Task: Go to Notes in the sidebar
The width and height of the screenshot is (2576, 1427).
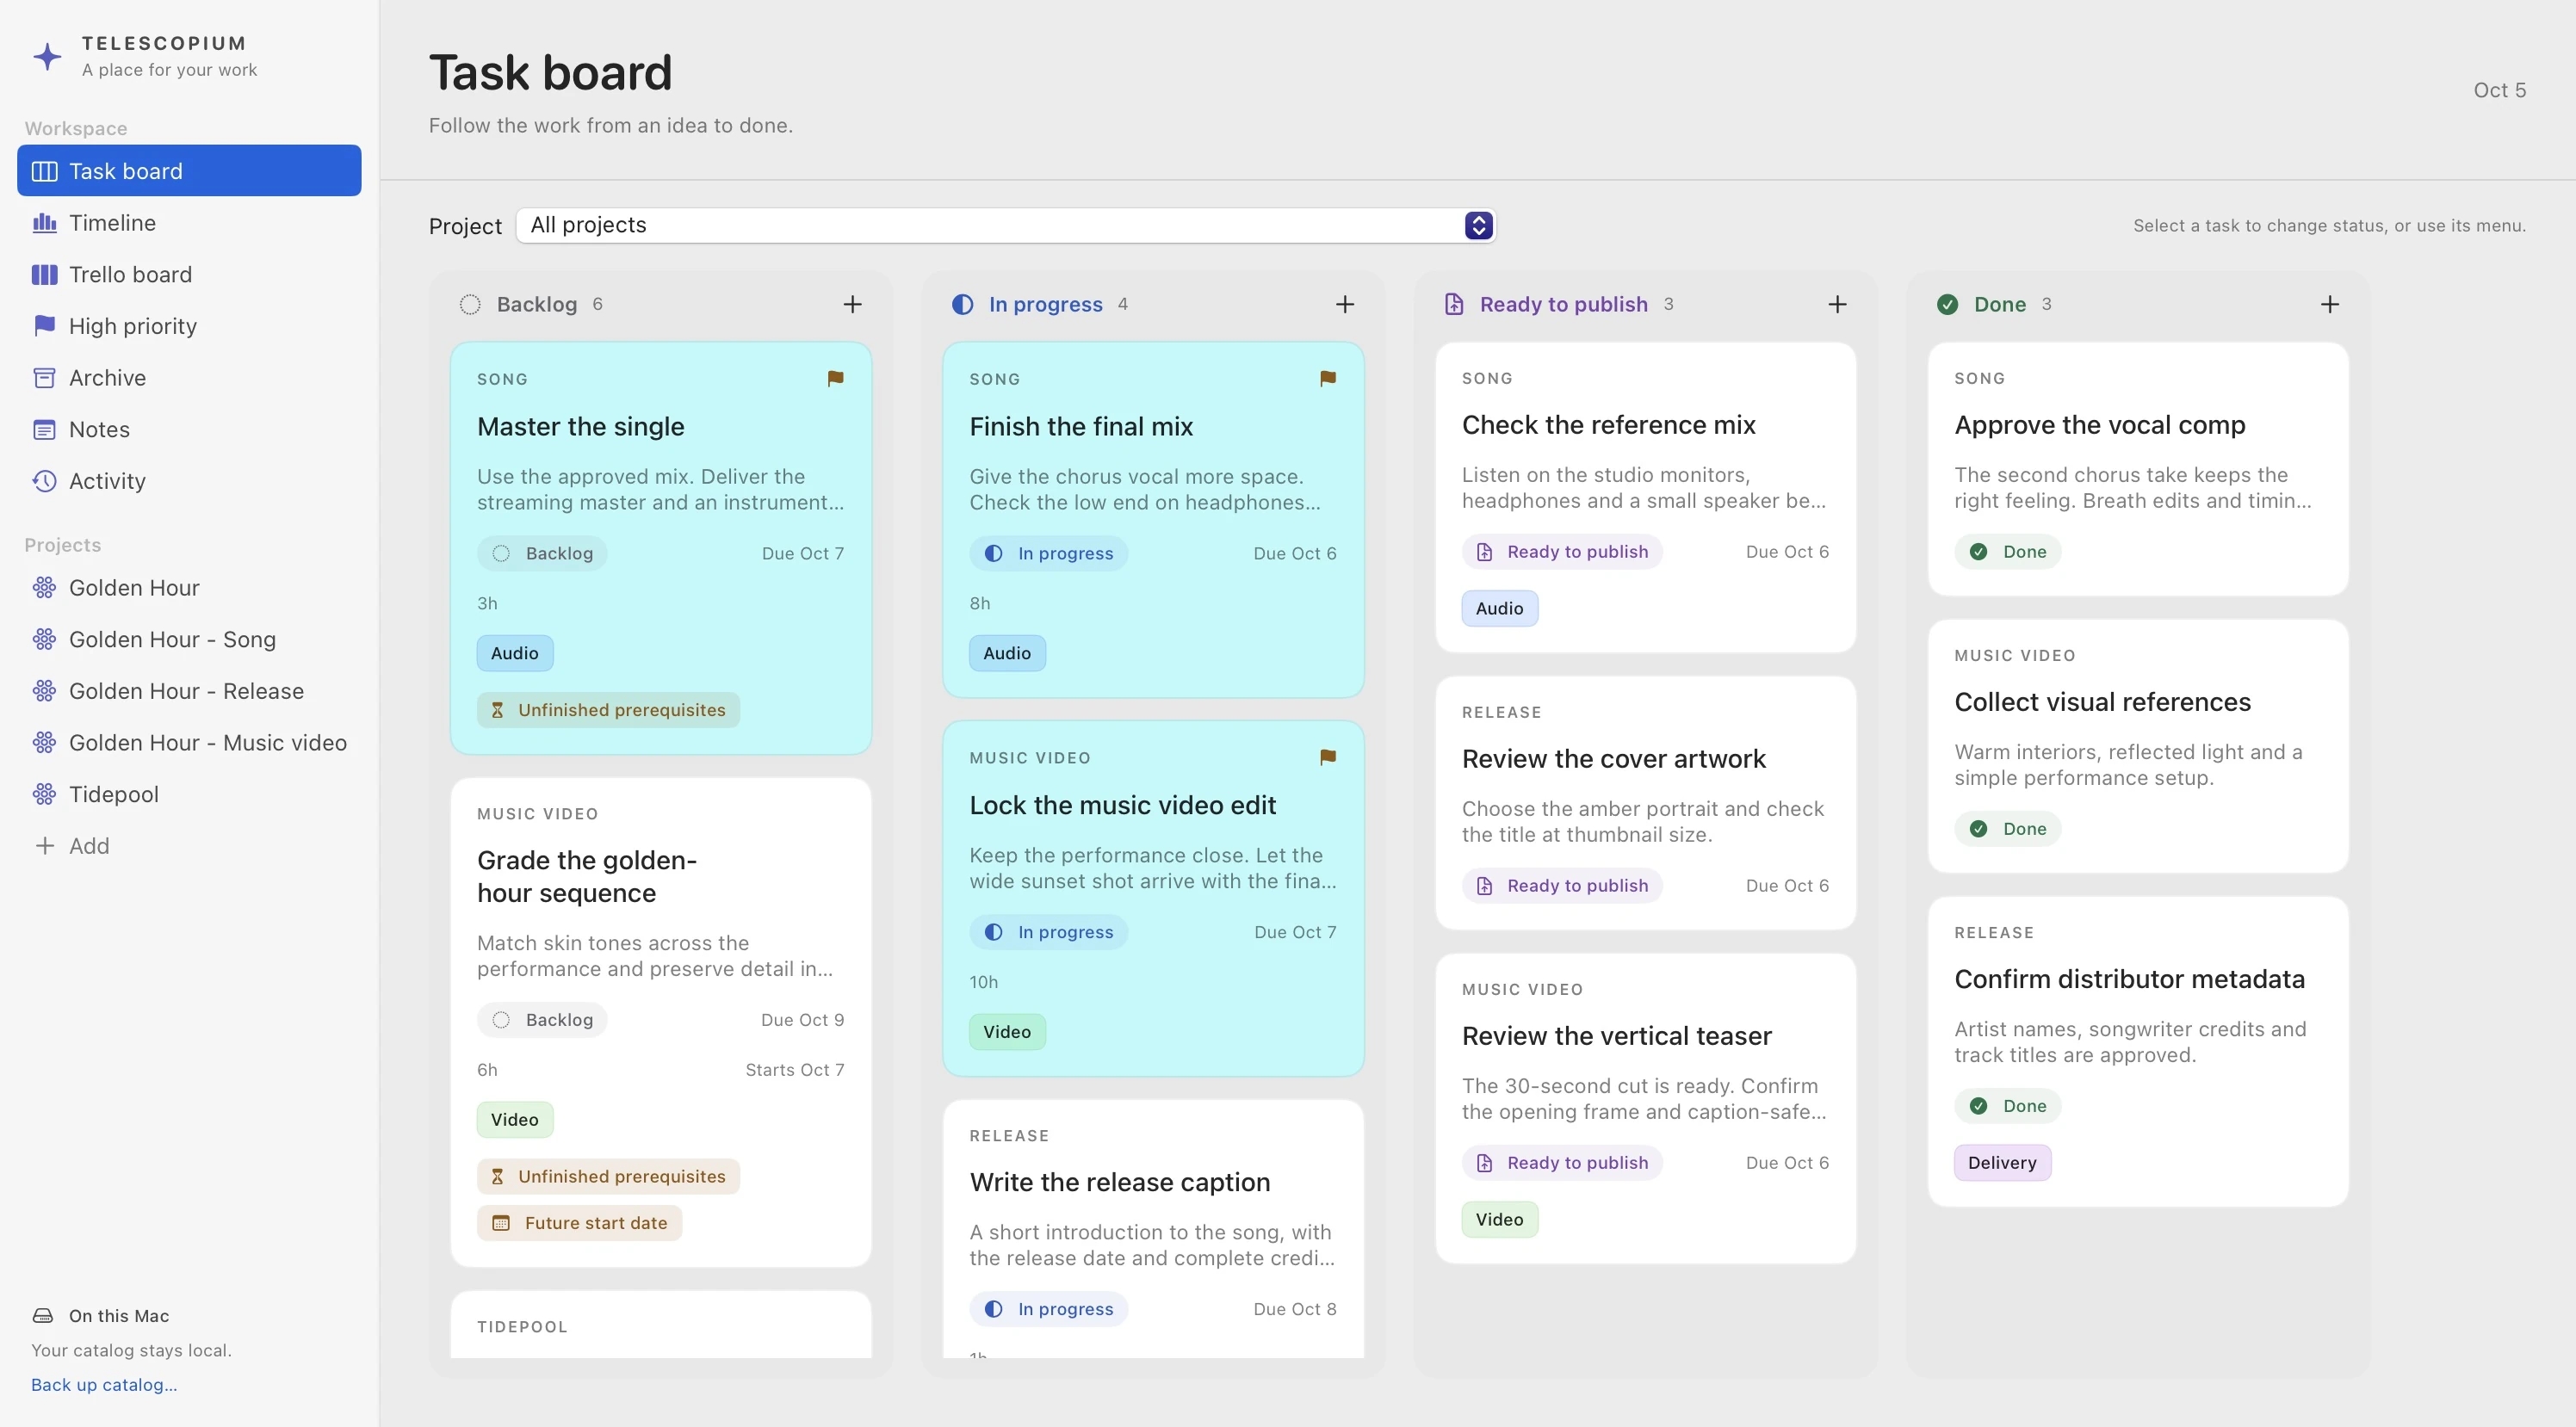Action: click(x=189, y=429)
